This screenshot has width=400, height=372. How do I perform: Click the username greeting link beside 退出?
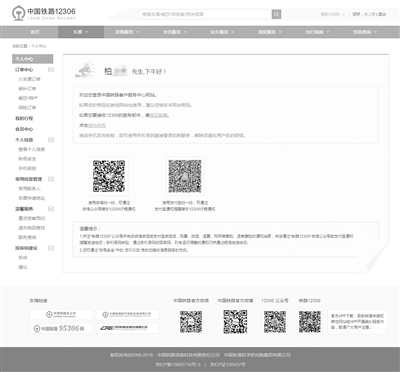368,14
